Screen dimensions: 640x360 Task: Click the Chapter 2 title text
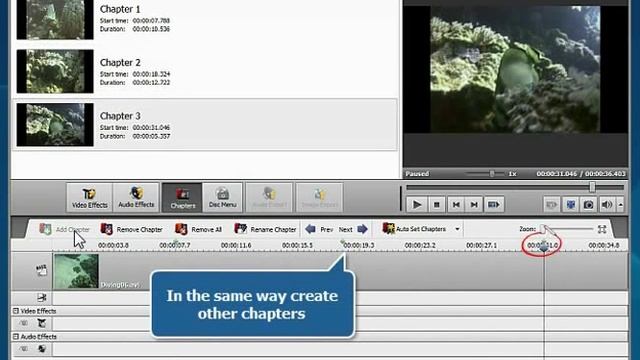point(120,62)
